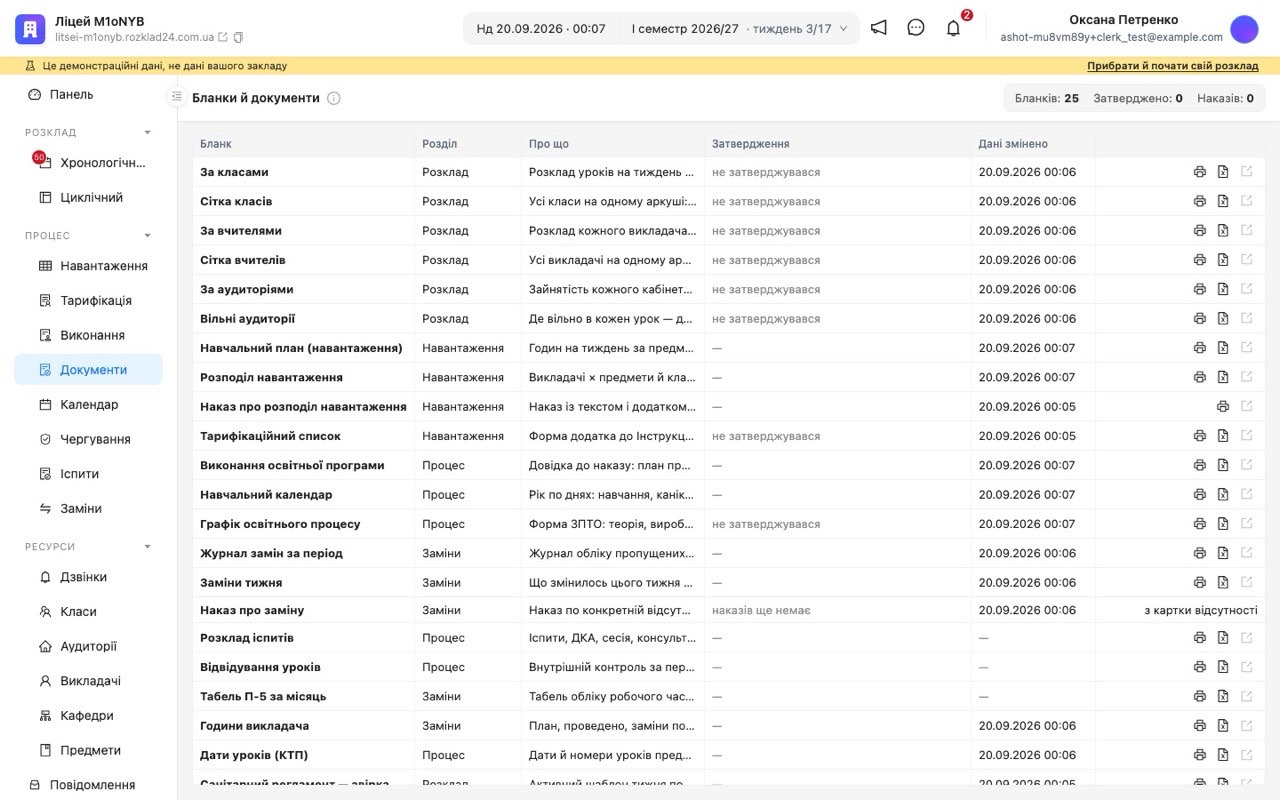Viewport: 1280px width, 800px height.
Task: Collapse the РЕСУРСИ sidebar section
Action: click(148, 547)
